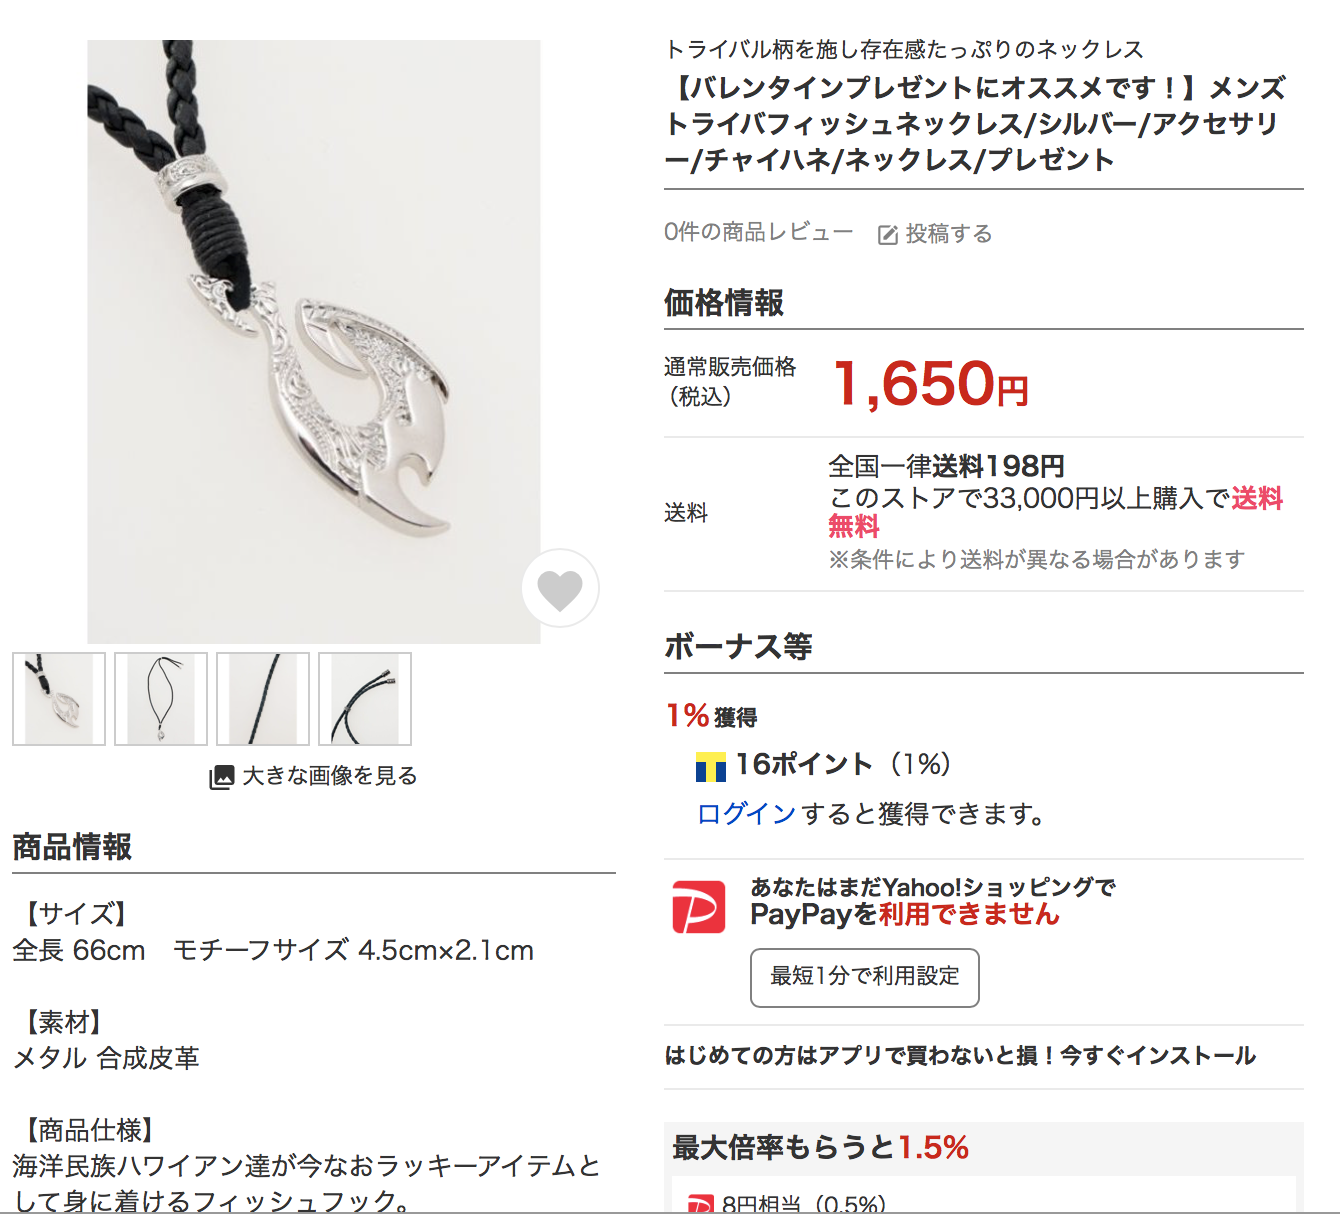Click the 投稿する review link
The height and width of the screenshot is (1214, 1340).
pyautogui.click(x=948, y=234)
